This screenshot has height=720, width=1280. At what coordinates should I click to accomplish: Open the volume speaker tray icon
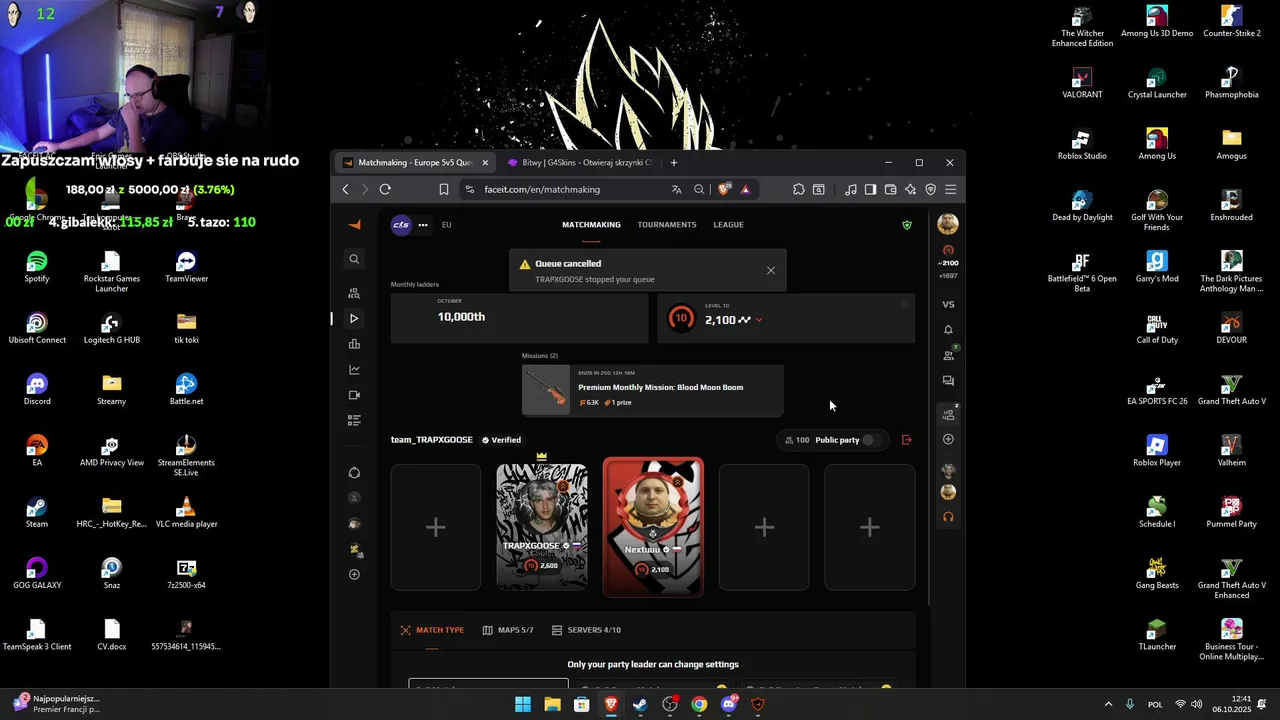1196,704
